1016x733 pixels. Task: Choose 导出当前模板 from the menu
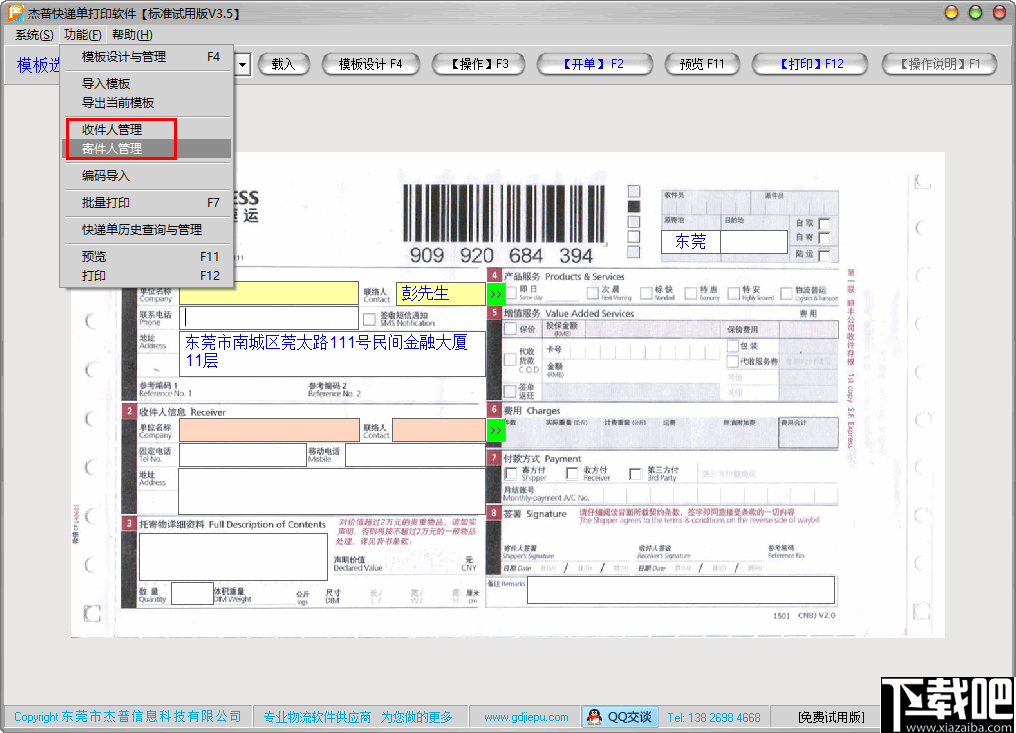pyautogui.click(x=147, y=102)
